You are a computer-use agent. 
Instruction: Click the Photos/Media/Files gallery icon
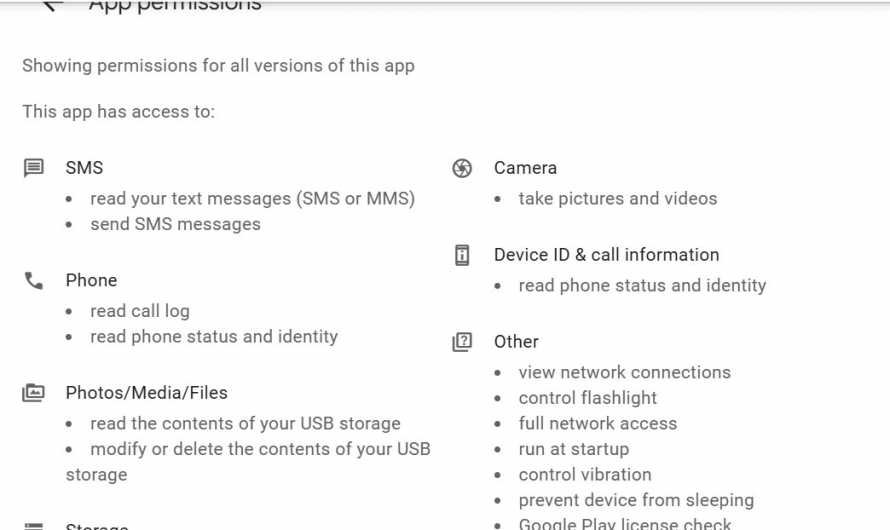(33, 393)
